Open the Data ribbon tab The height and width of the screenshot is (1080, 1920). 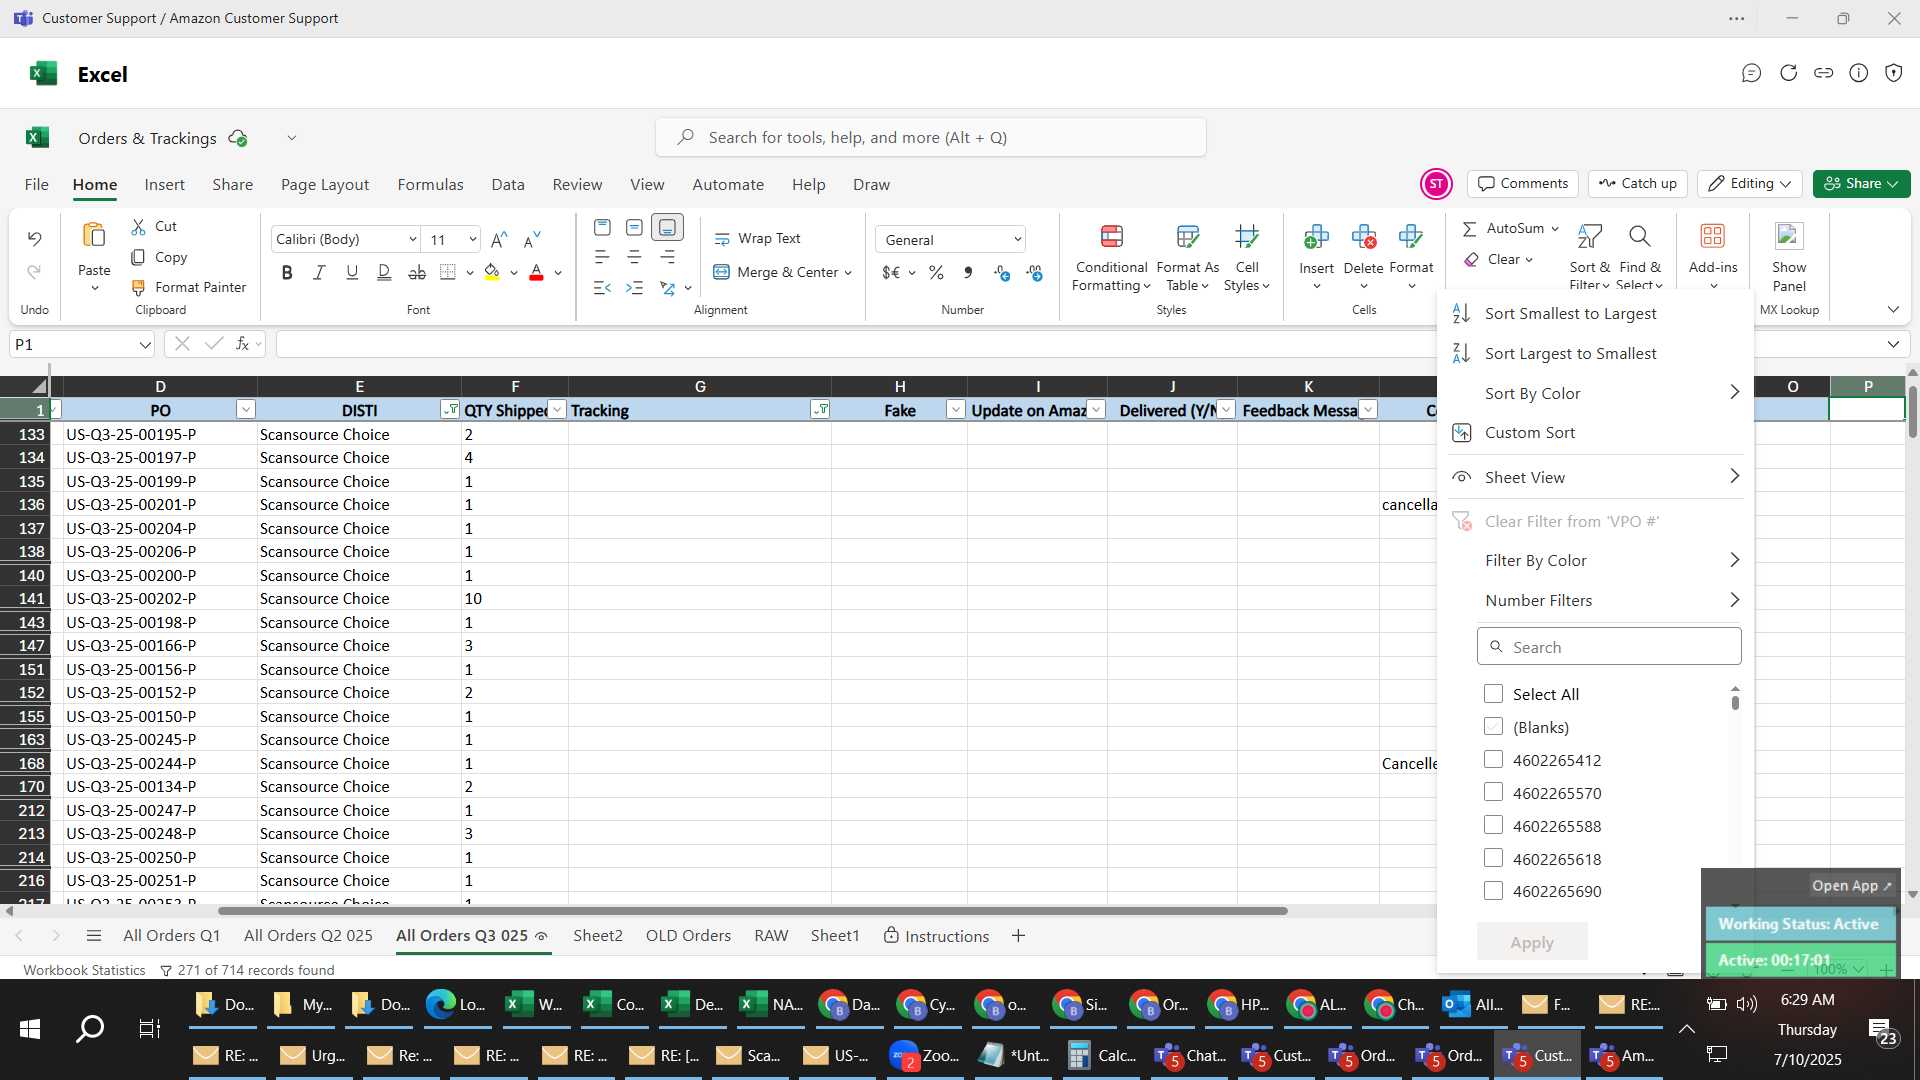pyautogui.click(x=508, y=185)
